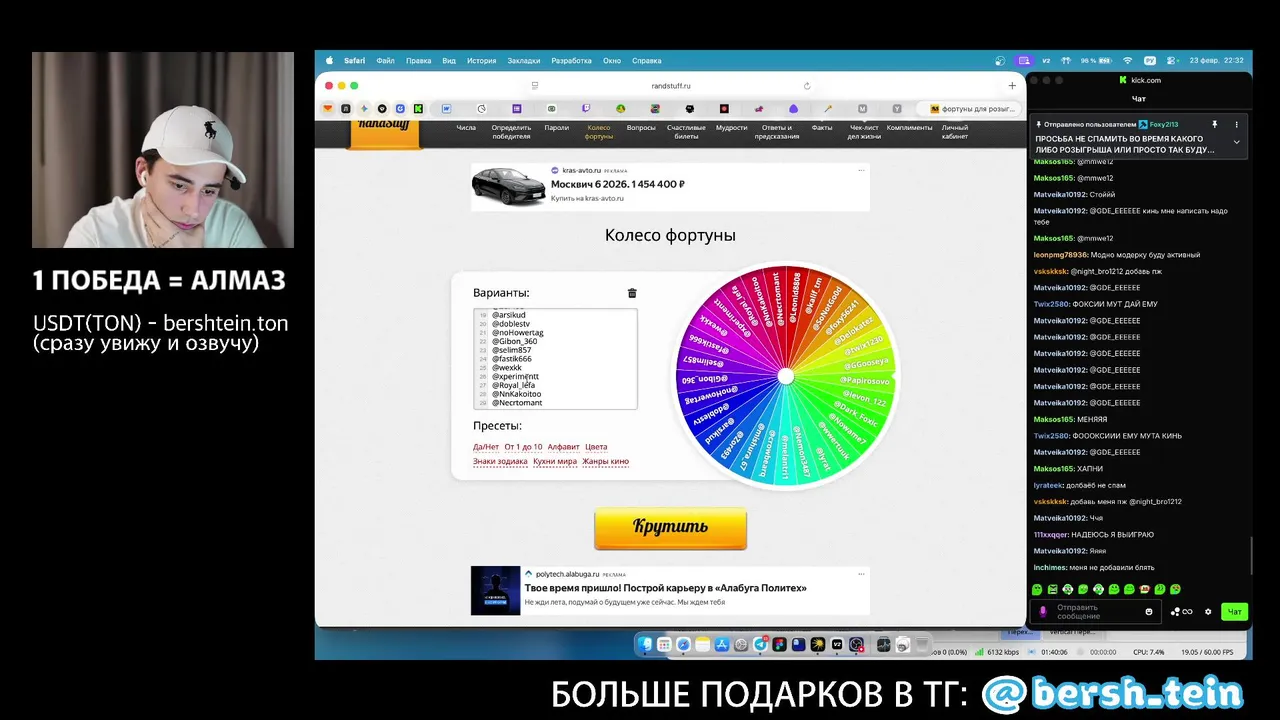Open the Числа section of randstuff

(466, 128)
